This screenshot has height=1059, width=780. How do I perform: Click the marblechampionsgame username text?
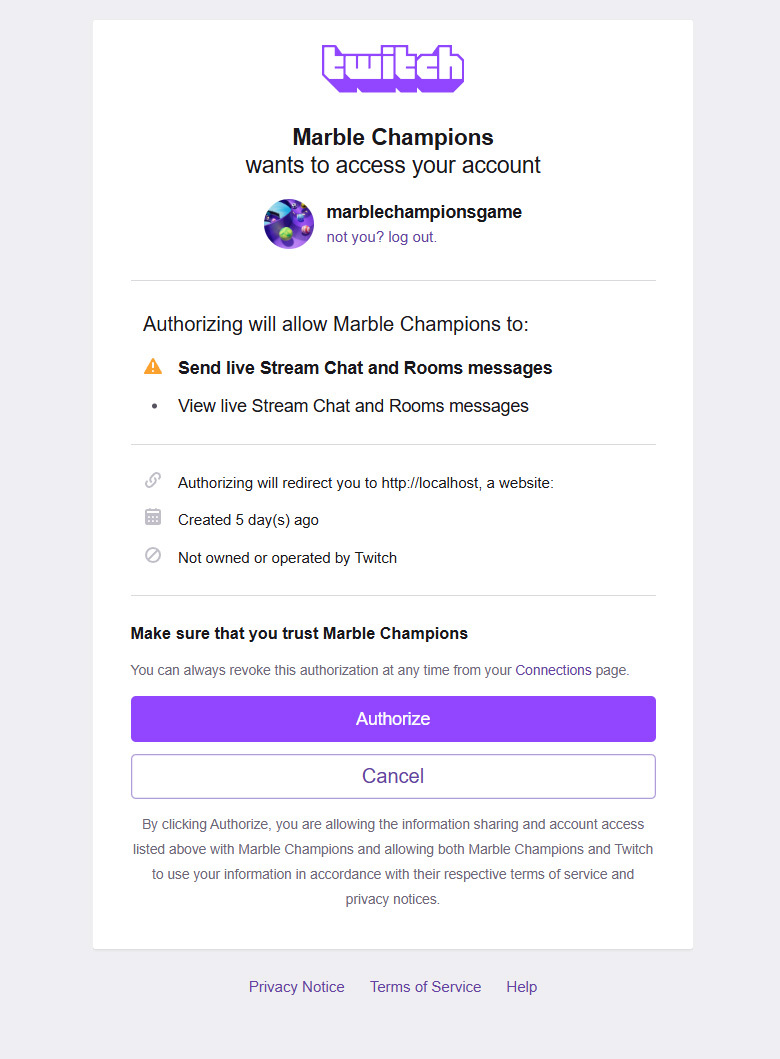click(424, 212)
